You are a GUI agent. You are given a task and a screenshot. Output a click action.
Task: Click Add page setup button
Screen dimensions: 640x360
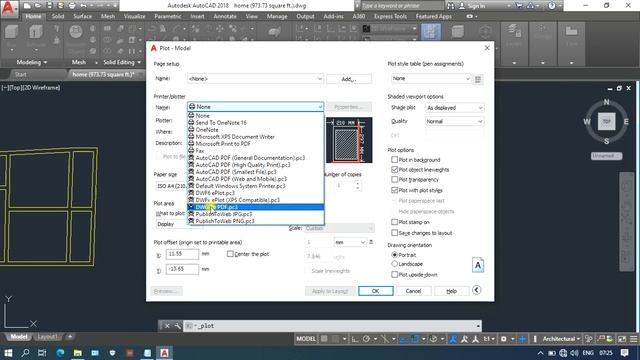tap(349, 79)
